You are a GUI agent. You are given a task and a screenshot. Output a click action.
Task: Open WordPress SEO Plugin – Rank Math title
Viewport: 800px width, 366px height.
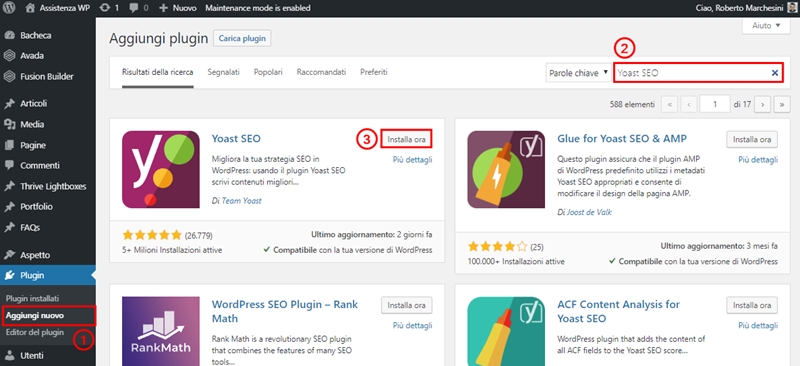[x=285, y=311]
